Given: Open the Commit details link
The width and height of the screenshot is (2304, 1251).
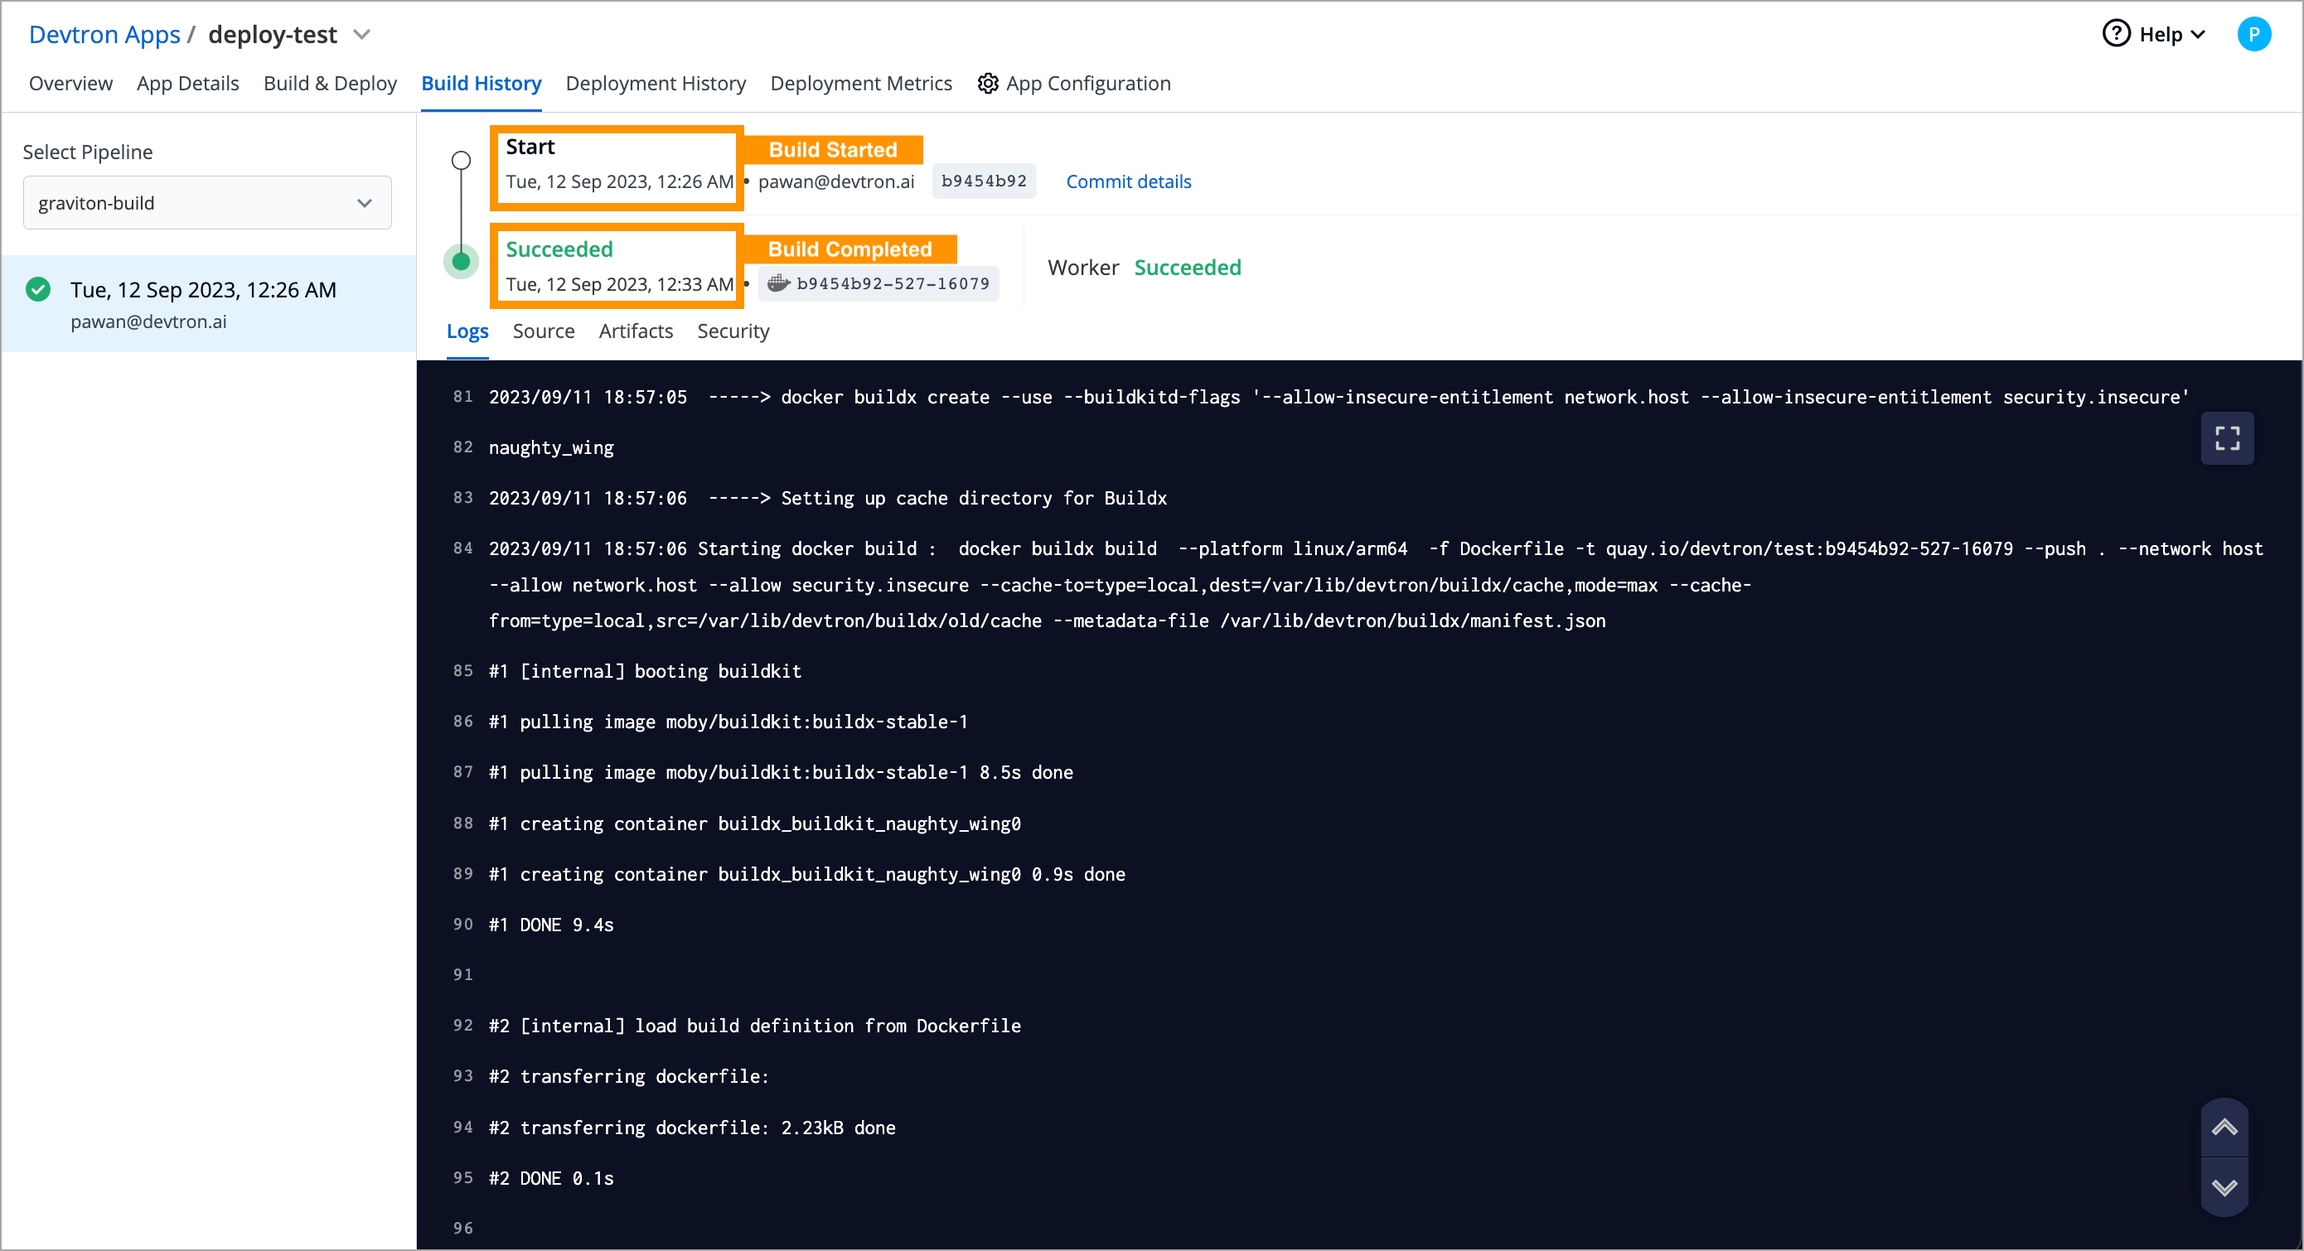Looking at the screenshot, I should point(1128,182).
